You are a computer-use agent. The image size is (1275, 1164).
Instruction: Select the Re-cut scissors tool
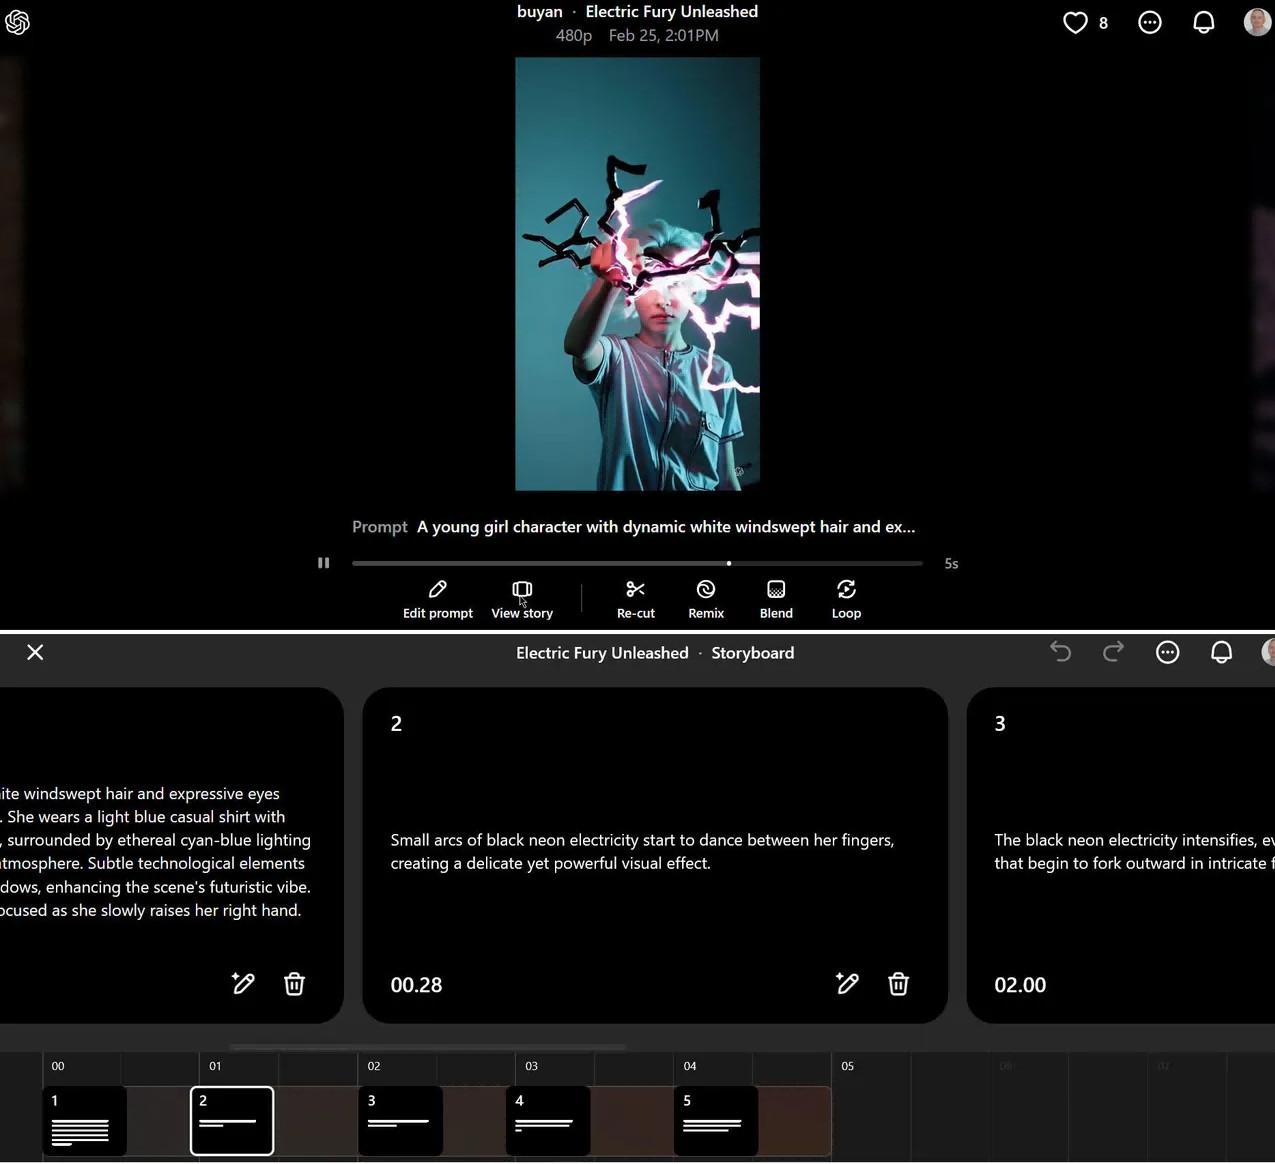pyautogui.click(x=635, y=590)
